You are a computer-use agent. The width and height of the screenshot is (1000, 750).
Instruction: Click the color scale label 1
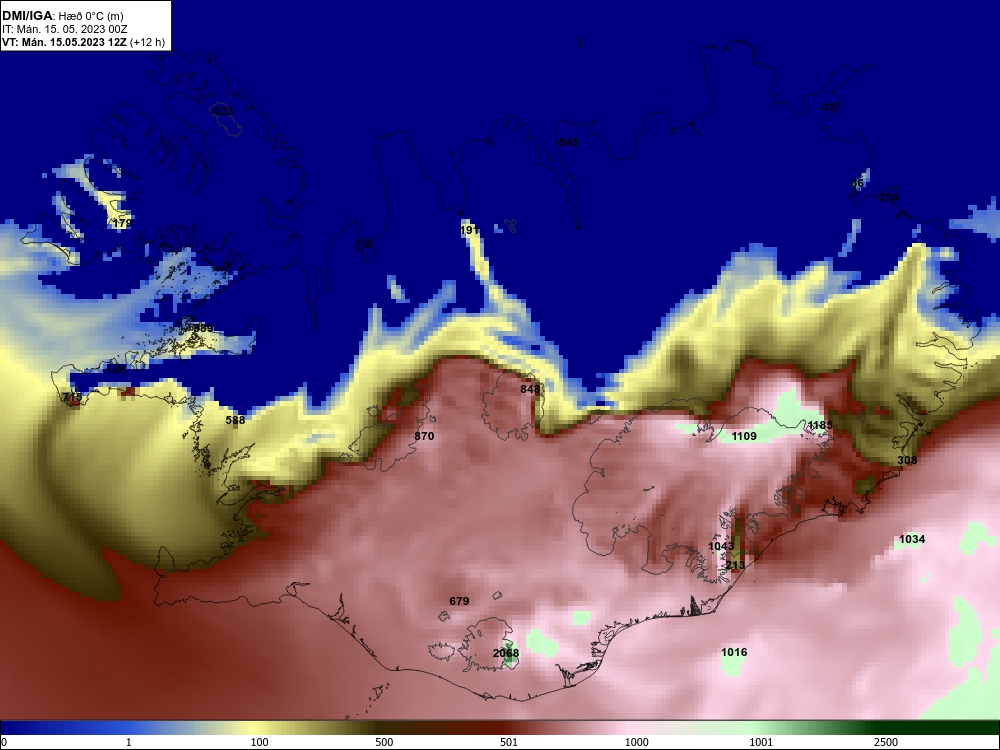129,742
